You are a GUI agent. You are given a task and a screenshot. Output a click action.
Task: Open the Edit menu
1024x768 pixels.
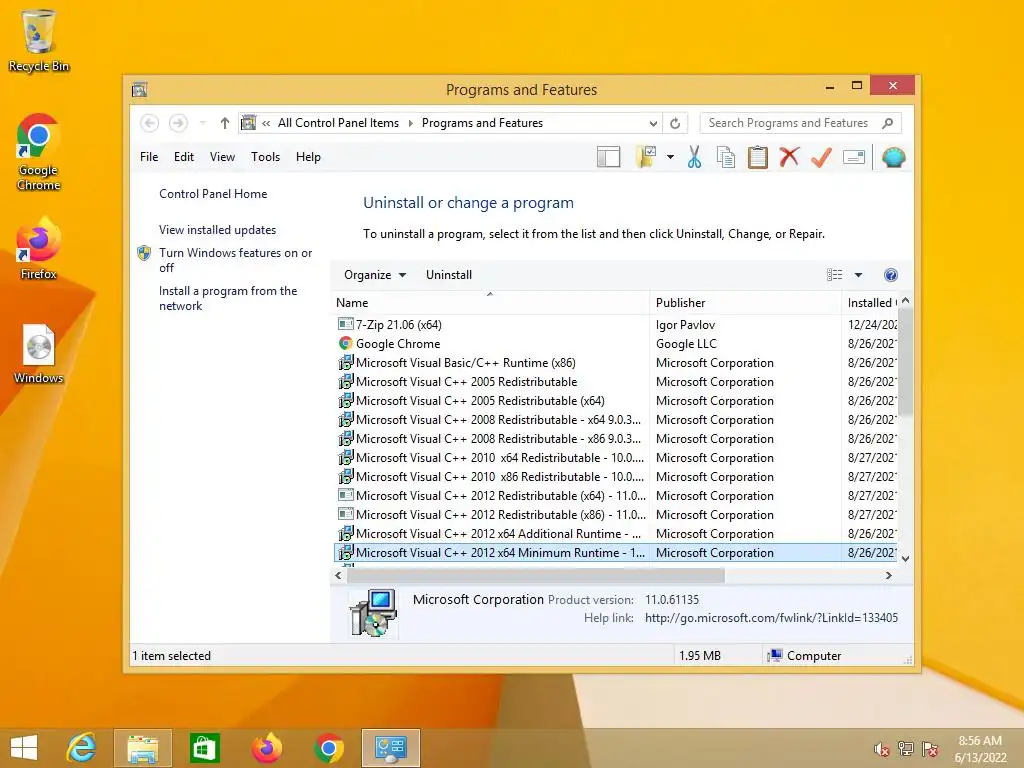tap(184, 157)
